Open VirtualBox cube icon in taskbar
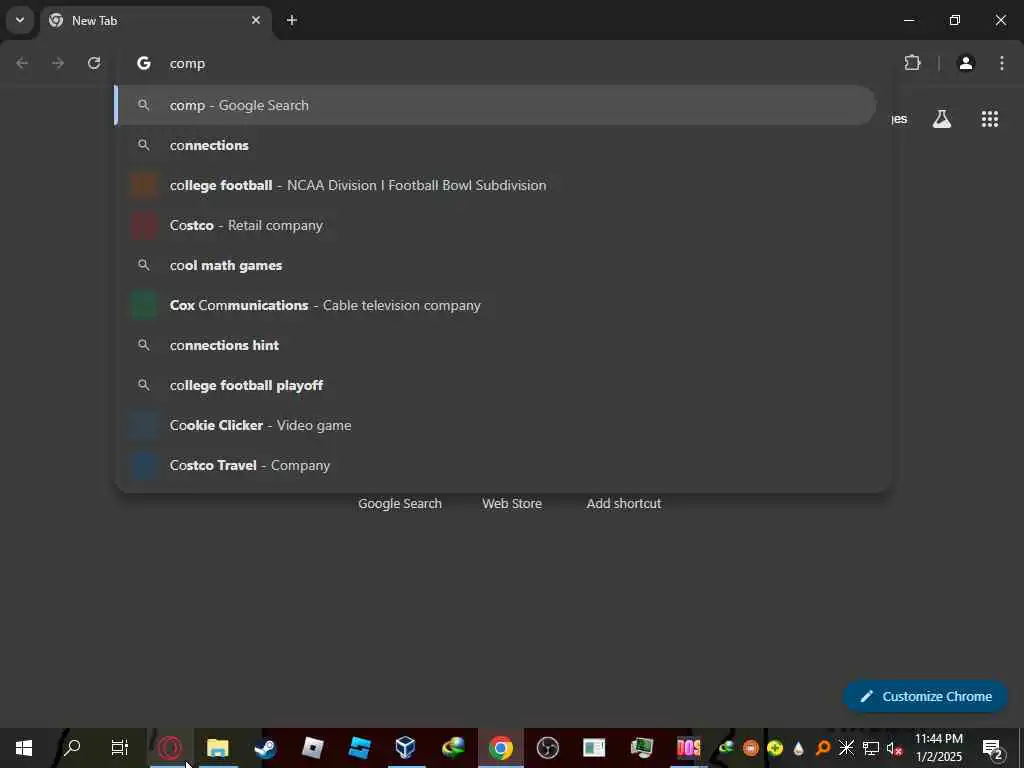This screenshot has width=1024, height=768. tap(406, 748)
